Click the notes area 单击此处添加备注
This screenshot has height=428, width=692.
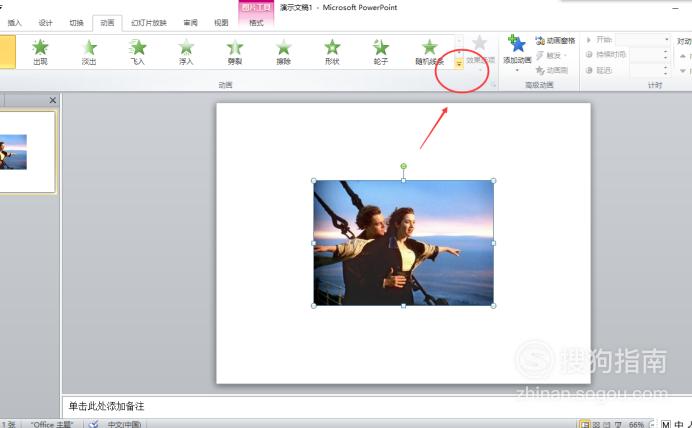point(106,406)
